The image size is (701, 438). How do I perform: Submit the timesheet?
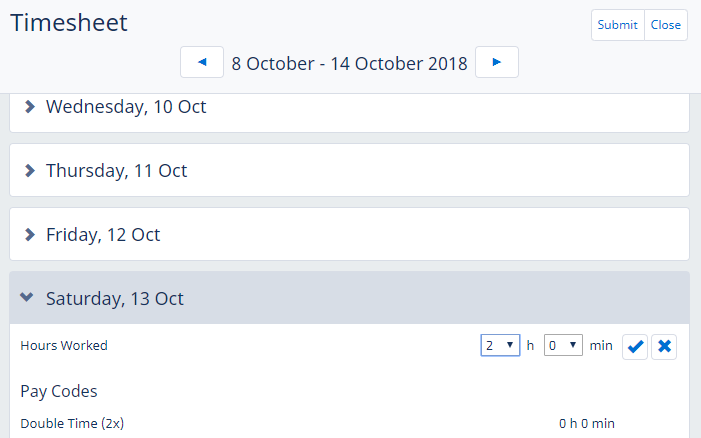[x=617, y=25]
